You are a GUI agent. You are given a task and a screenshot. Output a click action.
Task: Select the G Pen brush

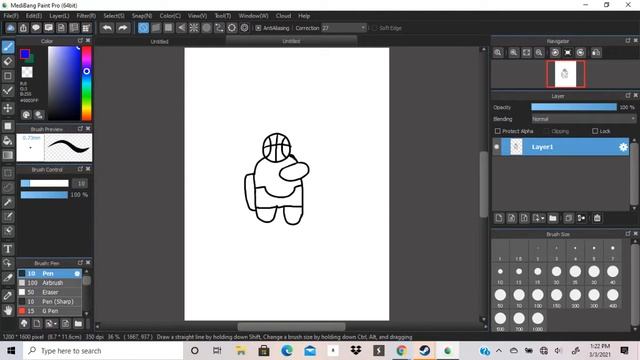point(49,311)
